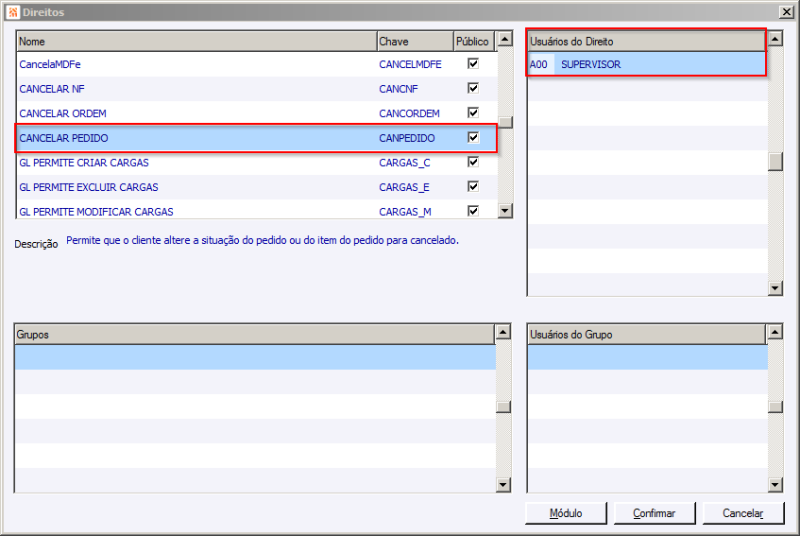Click the Grupos column header
This screenshot has width=800, height=536.
[255, 335]
